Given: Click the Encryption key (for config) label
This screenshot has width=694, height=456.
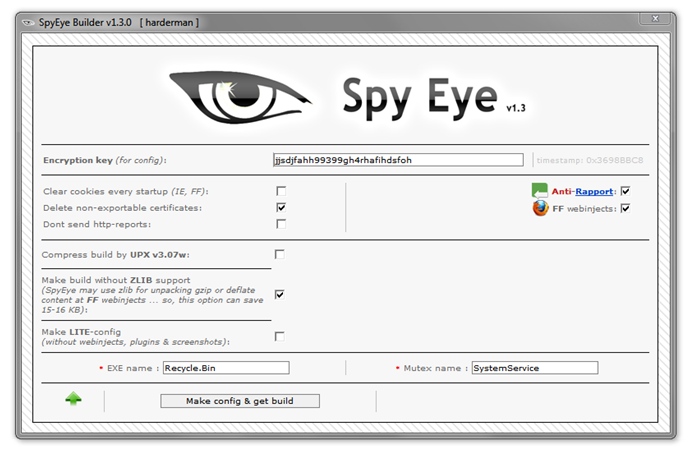Looking at the screenshot, I should [105, 160].
